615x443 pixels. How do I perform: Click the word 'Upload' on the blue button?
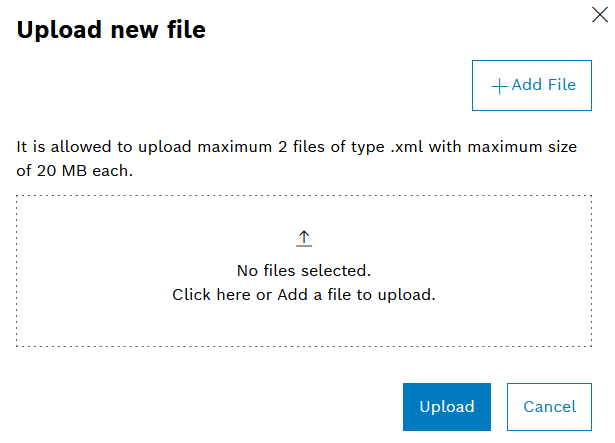[446, 407]
